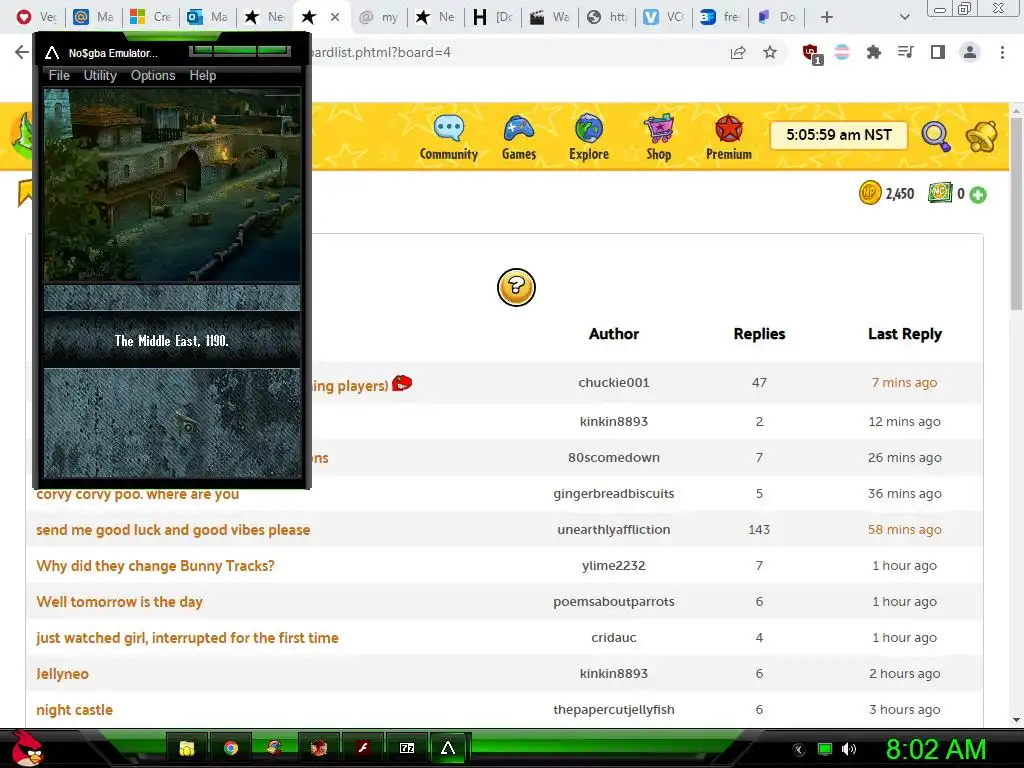
Task: Open the 'Jellyneo' thread
Action: (62, 673)
